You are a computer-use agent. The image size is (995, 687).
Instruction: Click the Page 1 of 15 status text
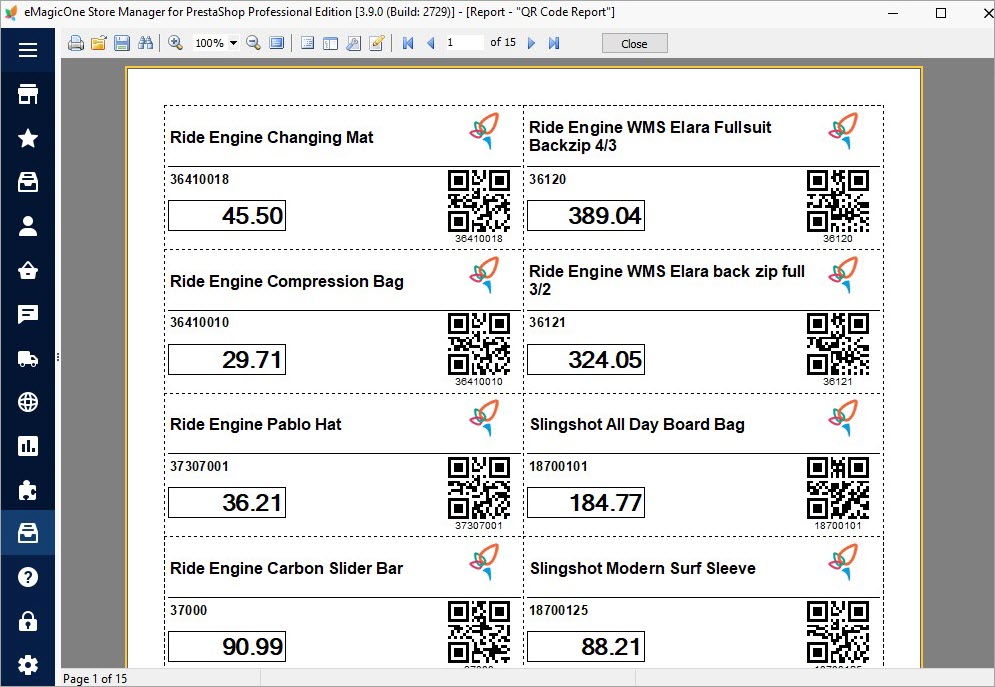pyautogui.click(x=95, y=679)
